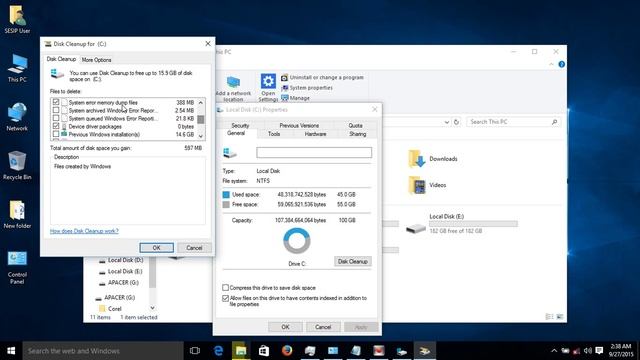Enable Compress this drive to save space
Image resolution: width=640 pixels, height=360 pixels.
225,288
